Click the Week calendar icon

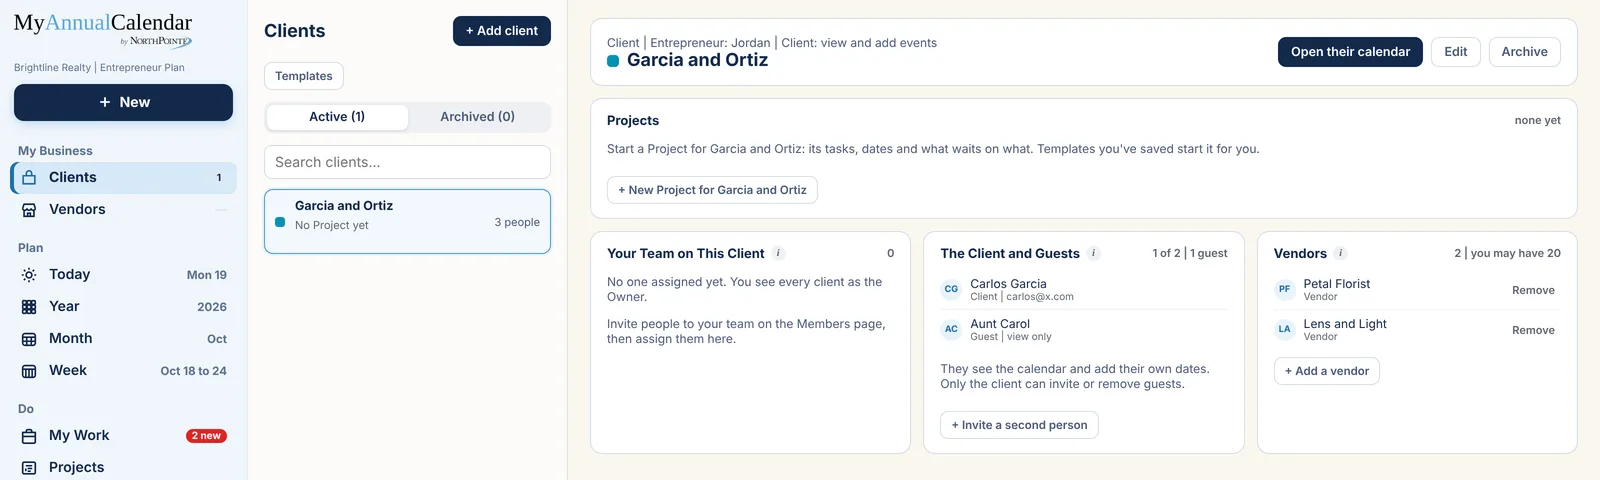[29, 371]
